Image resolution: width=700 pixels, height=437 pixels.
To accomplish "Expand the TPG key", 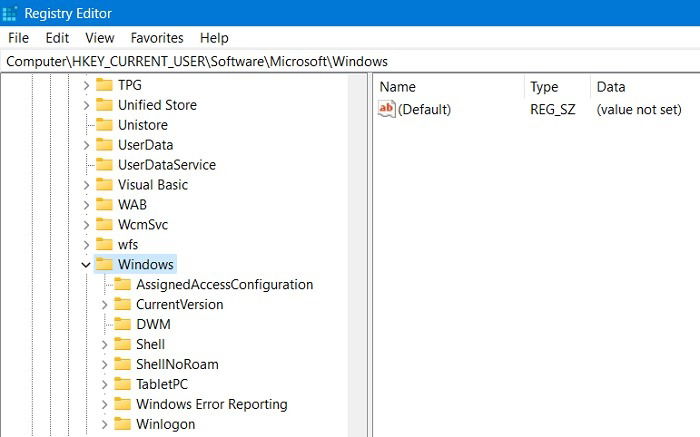I will [x=86, y=85].
